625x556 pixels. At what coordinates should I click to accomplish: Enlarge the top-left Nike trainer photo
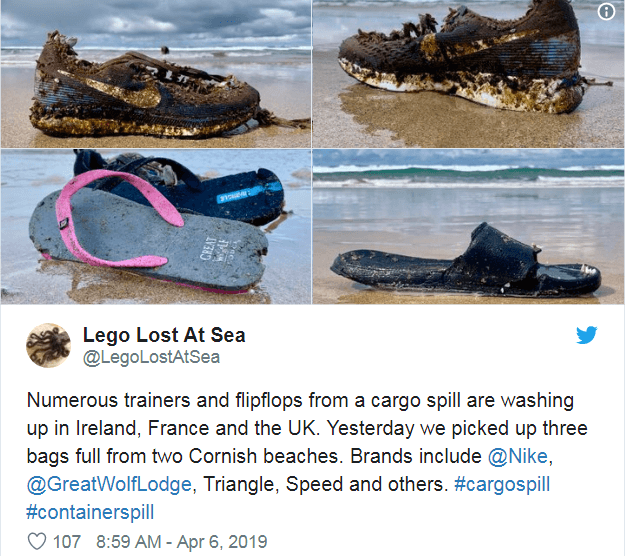click(x=155, y=75)
